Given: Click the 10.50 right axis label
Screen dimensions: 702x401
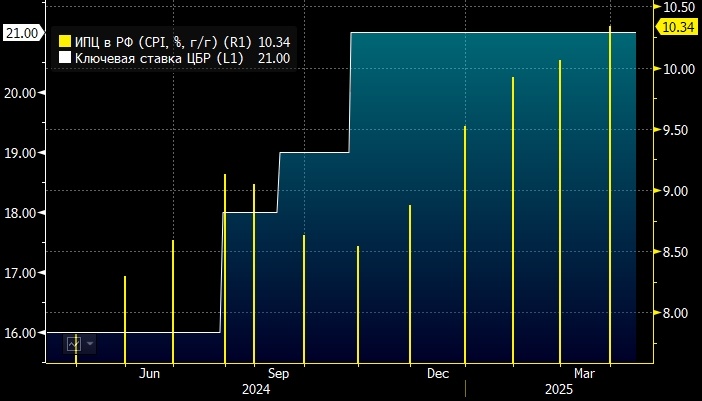Looking at the screenshot, I should [x=679, y=7].
